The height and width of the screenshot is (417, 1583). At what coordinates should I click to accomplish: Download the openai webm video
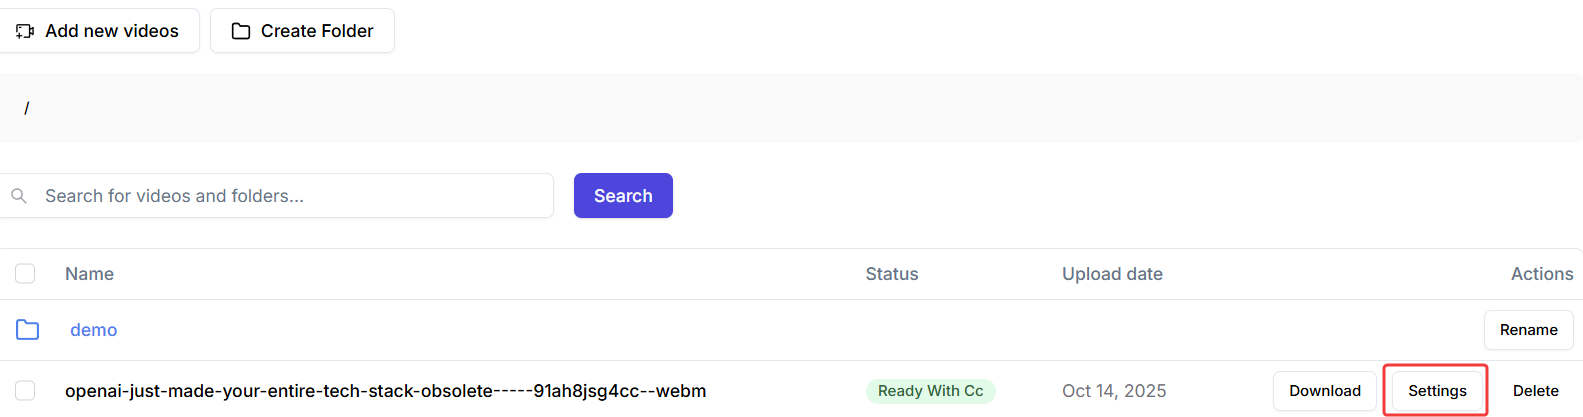click(x=1324, y=391)
